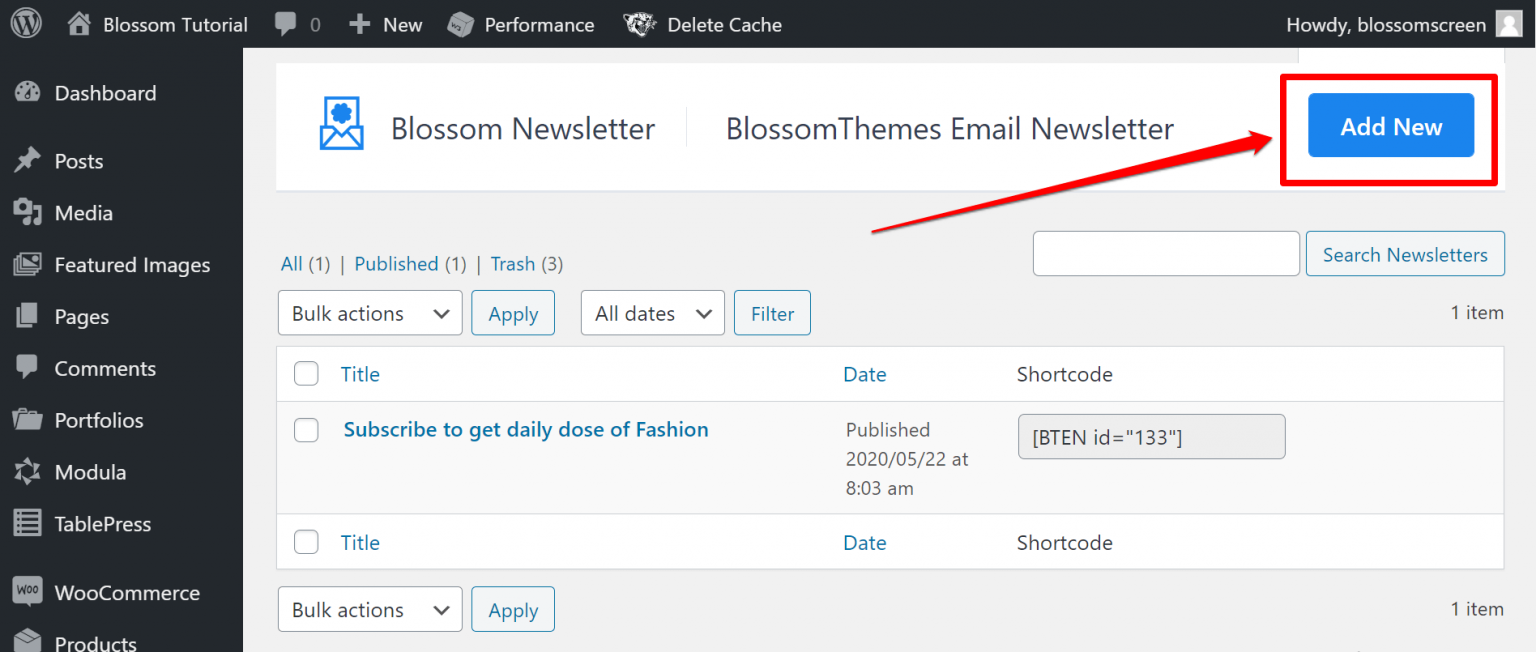
Task: Click the Performance item in the admin bar
Action: tap(520, 24)
